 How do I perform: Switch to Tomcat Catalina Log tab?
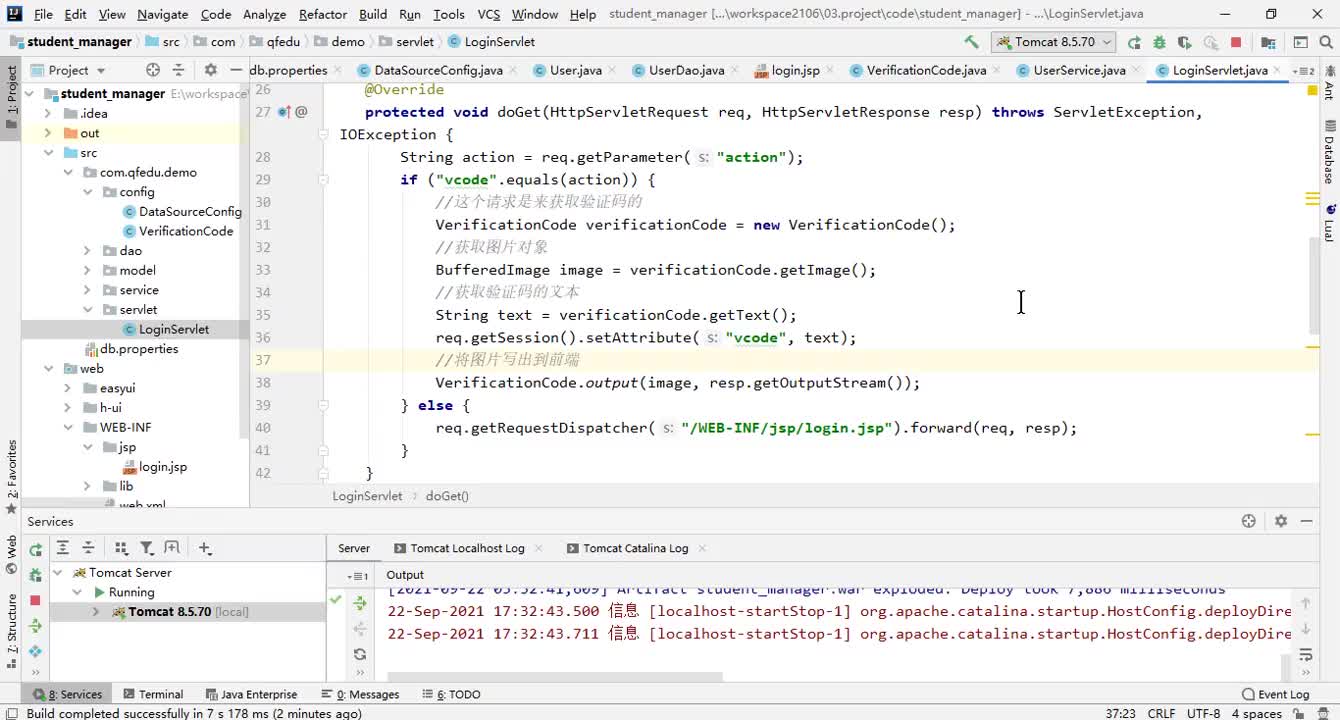click(x=636, y=548)
